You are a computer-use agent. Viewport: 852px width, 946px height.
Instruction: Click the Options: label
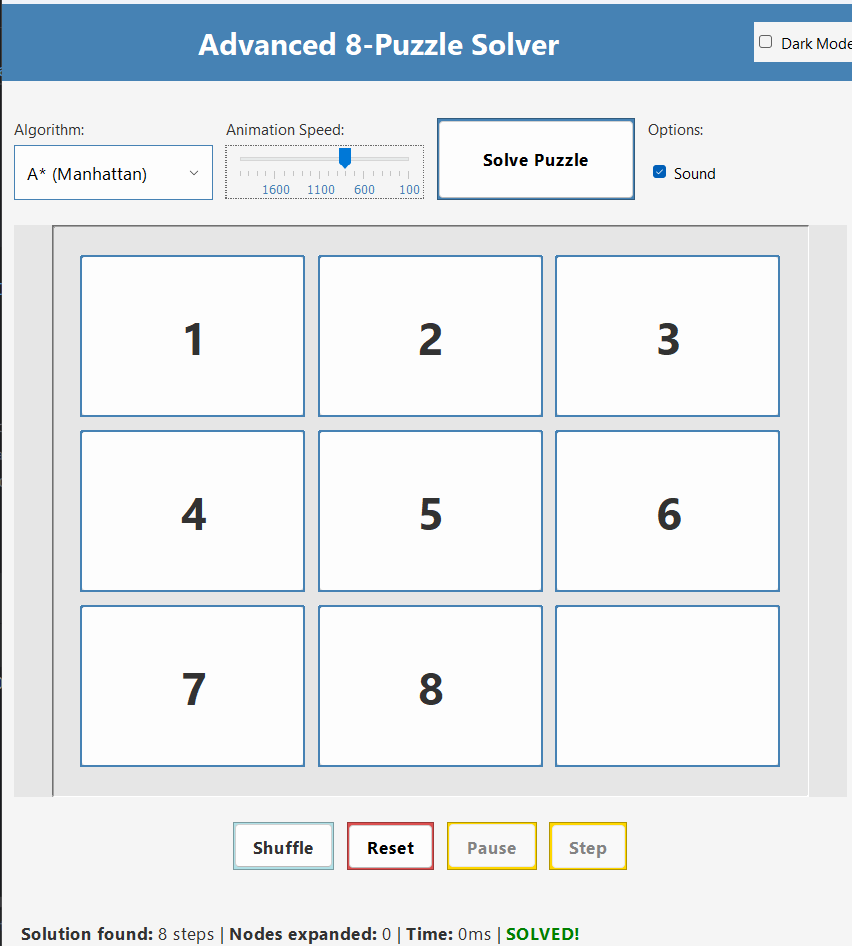point(675,130)
